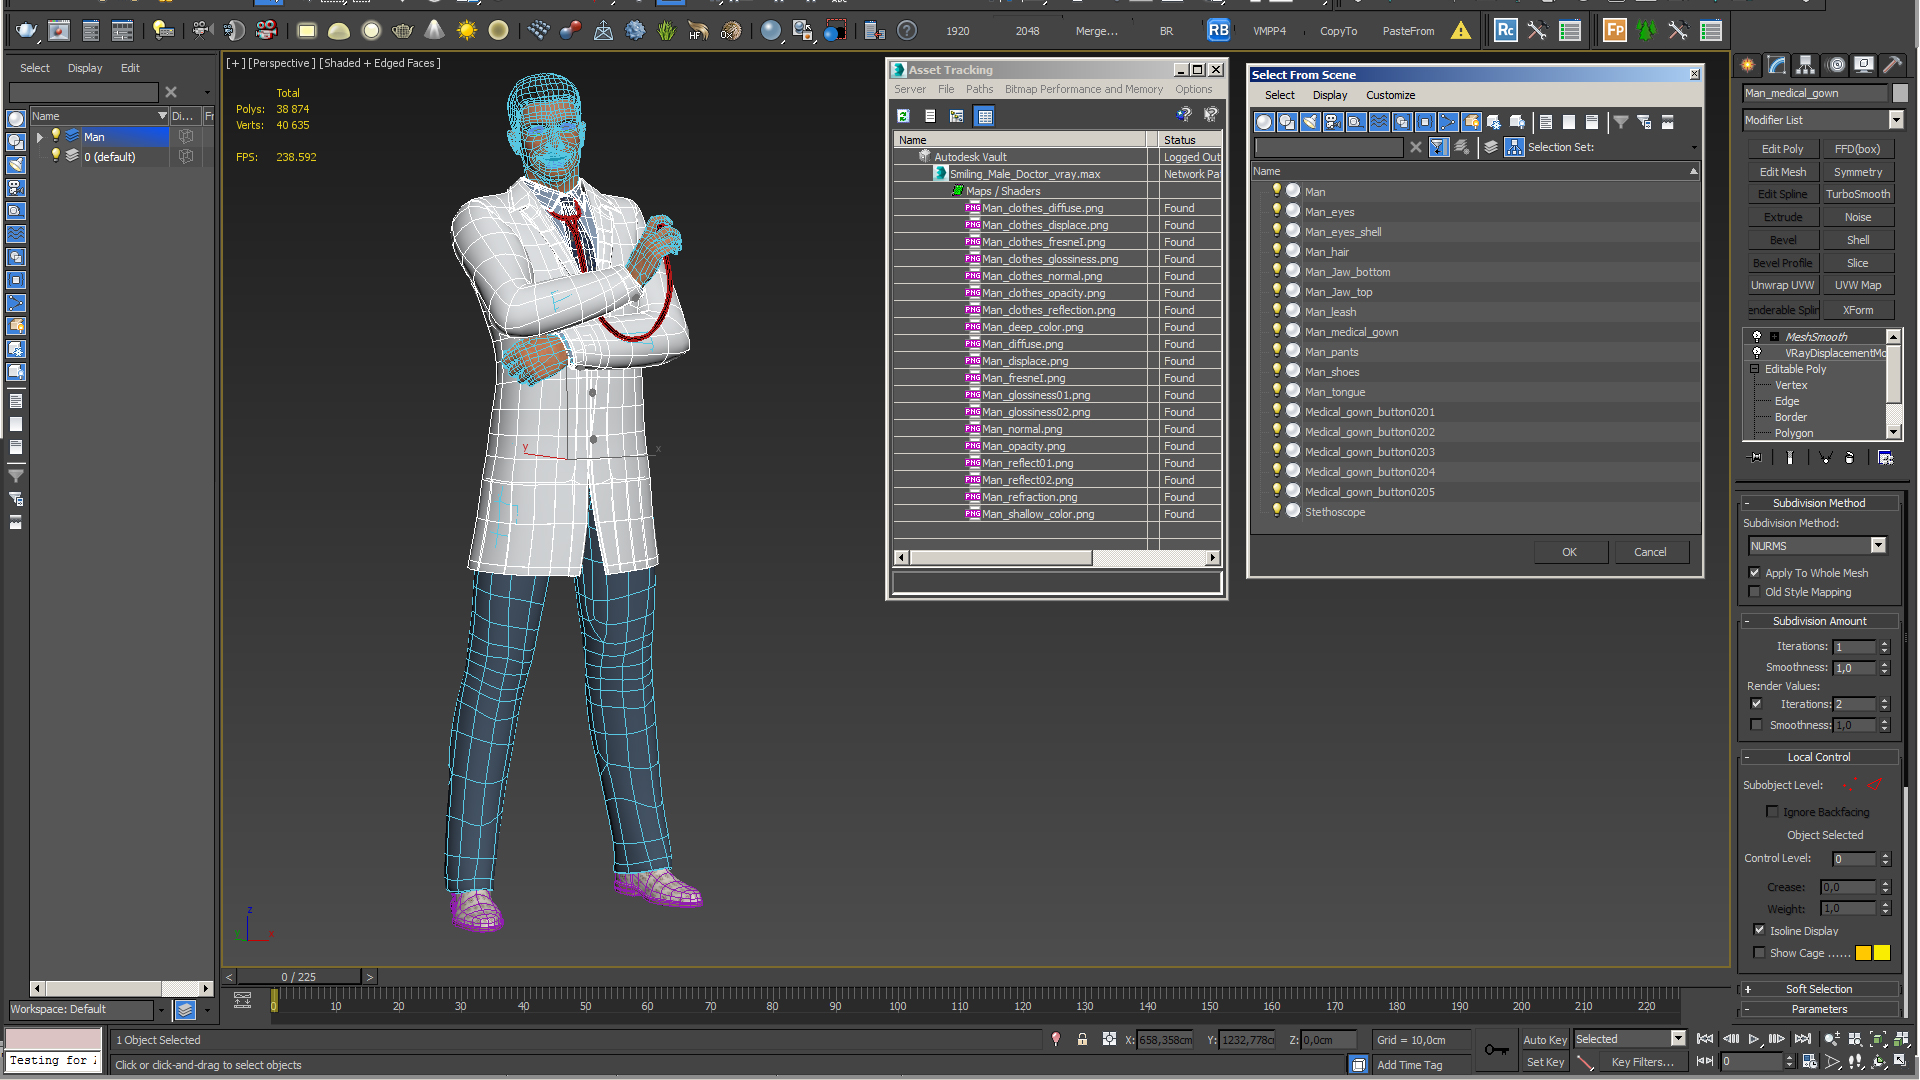1920x1080 pixels.
Task: Click the Unwrap UVW button
Action: (1782, 285)
